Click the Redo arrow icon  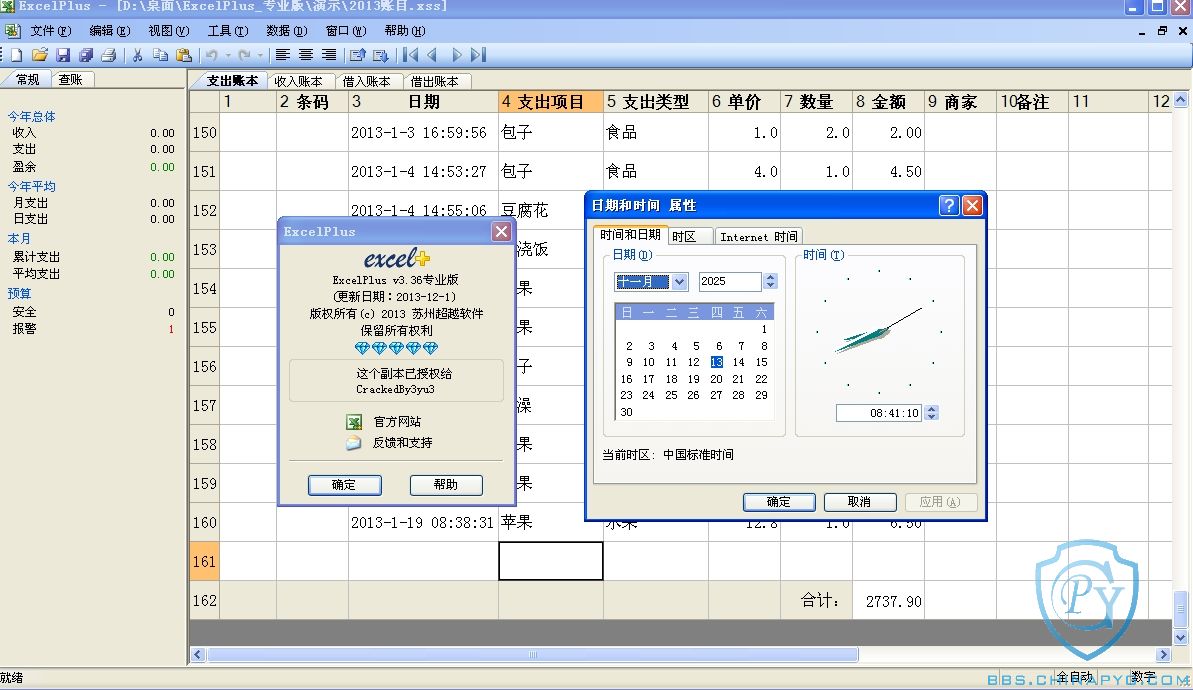(244, 55)
